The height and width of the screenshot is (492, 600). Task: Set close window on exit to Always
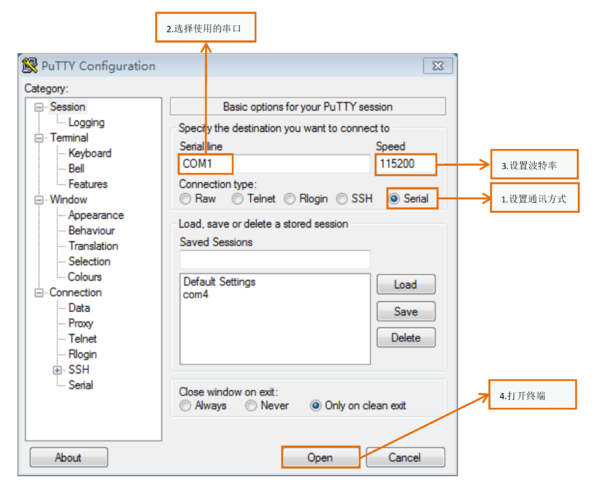[x=185, y=406]
